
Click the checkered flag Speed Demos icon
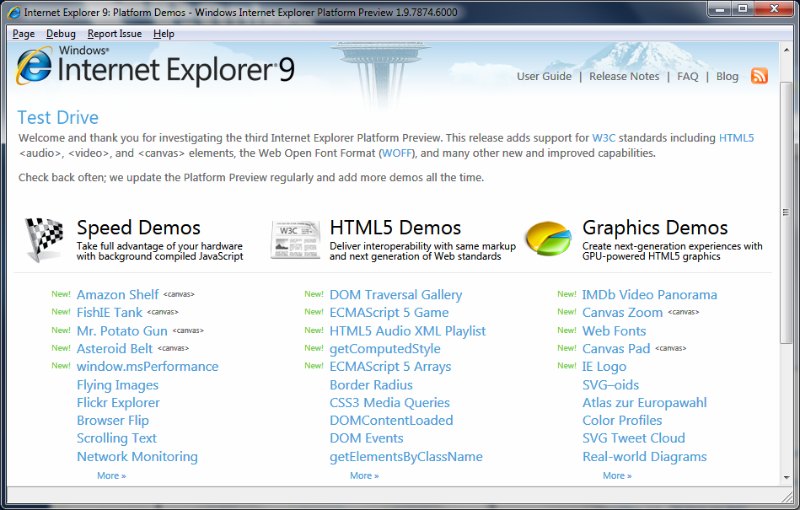coord(44,239)
